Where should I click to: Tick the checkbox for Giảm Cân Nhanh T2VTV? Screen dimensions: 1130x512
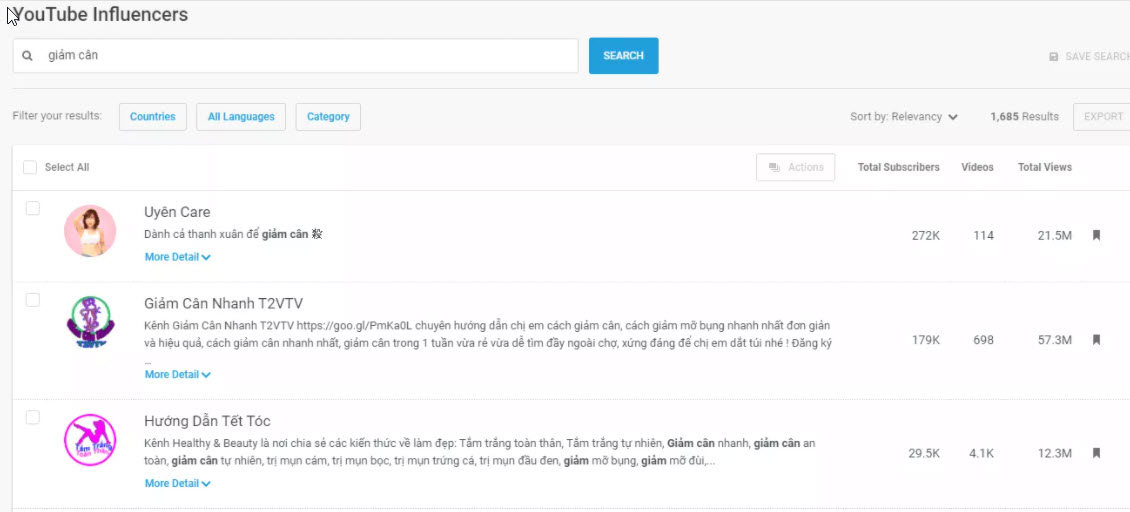(x=33, y=300)
